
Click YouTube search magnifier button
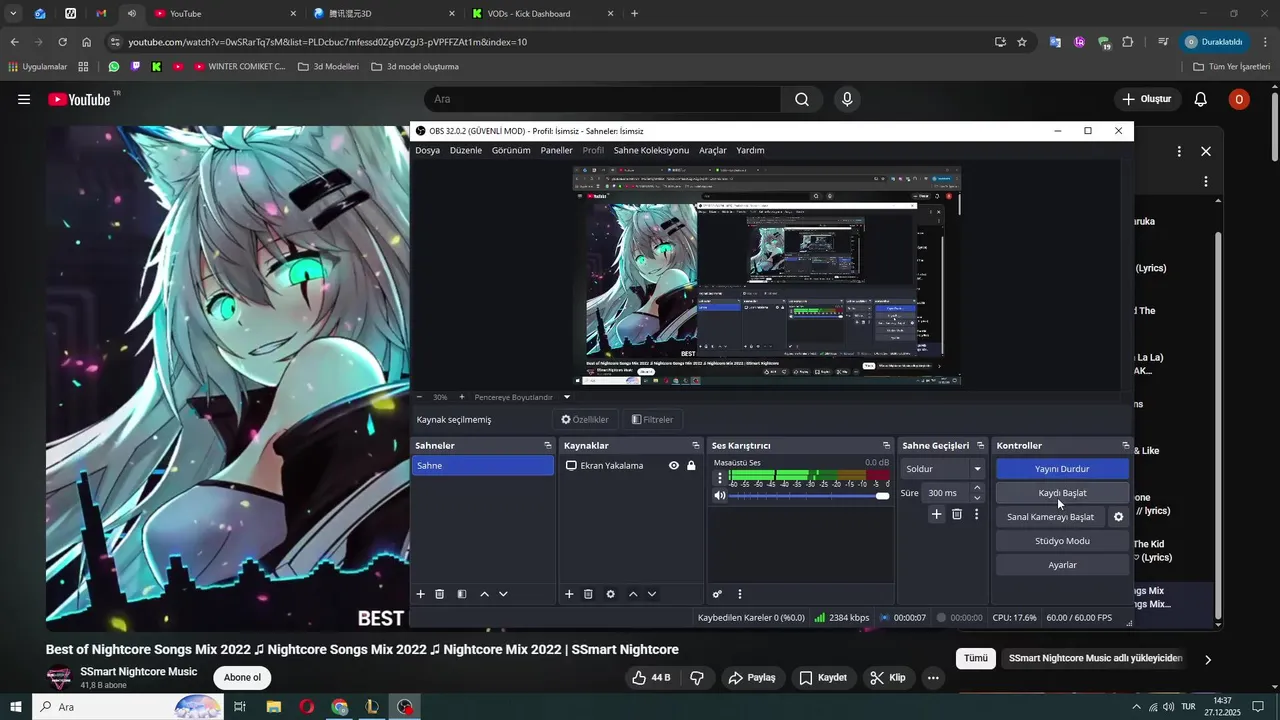(x=802, y=99)
